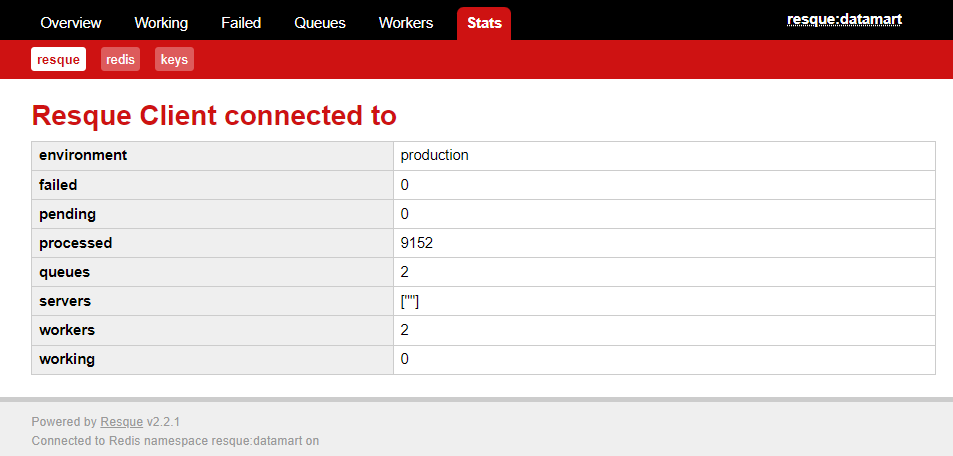This screenshot has height=456, width=953.
Task: Follow the Resque link in footer
Action: click(122, 422)
